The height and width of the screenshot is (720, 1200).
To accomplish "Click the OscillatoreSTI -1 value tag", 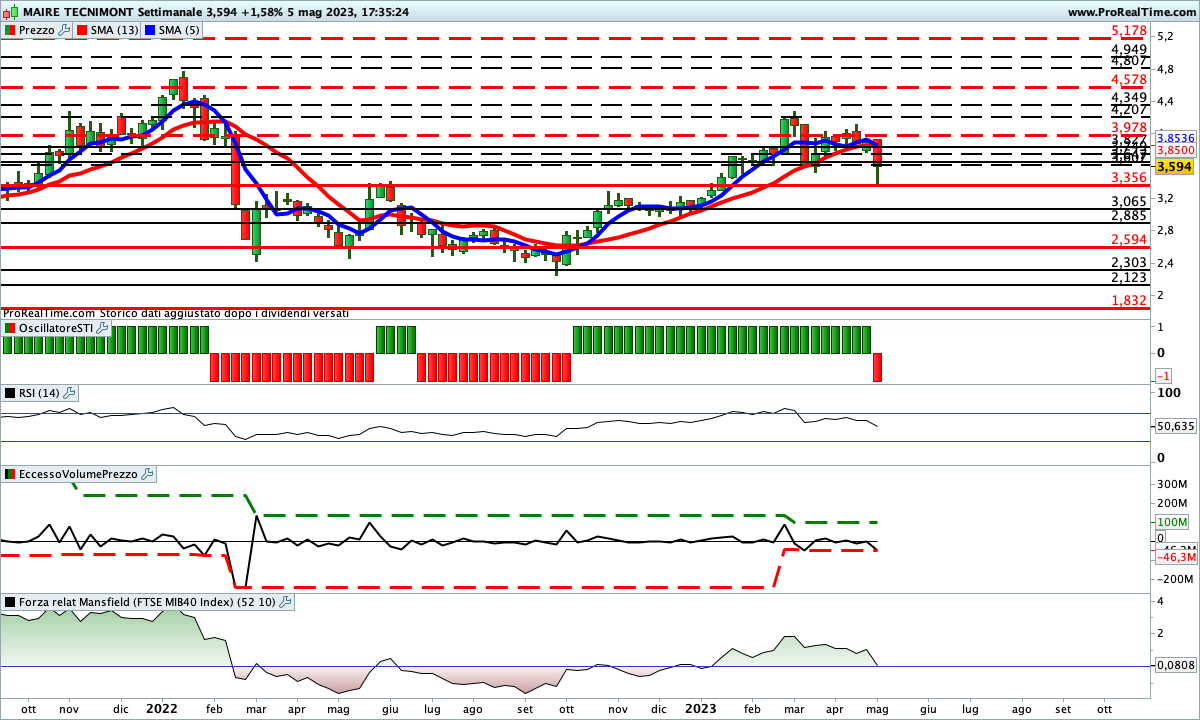I will click(1164, 376).
